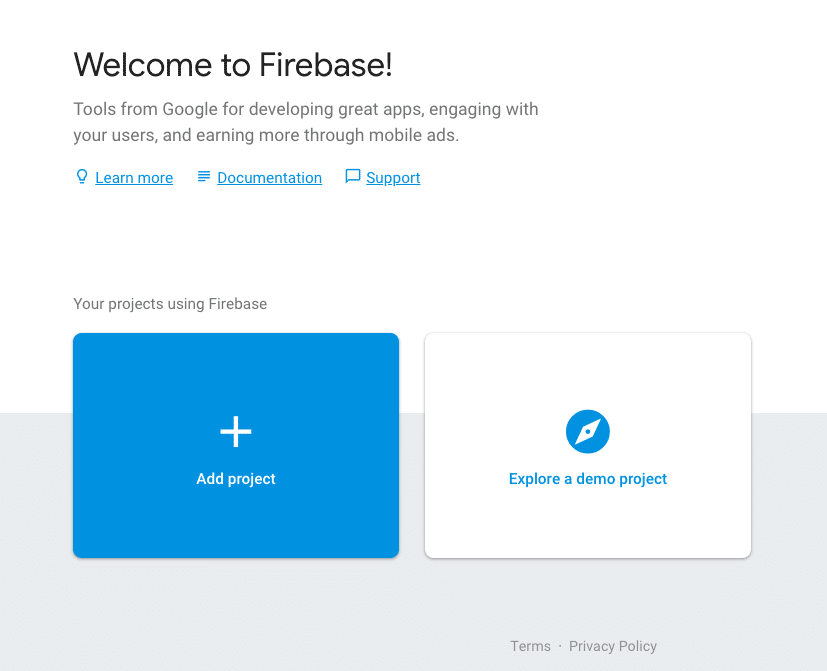The image size is (827, 671).
Task: Click the description line mentioning mobile ads
Action: click(265, 135)
